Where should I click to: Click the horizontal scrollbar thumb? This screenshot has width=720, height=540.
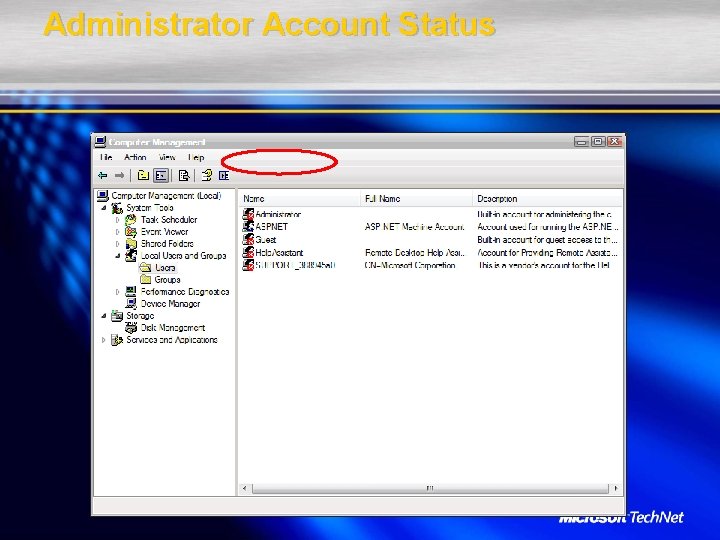pyautogui.click(x=430, y=488)
